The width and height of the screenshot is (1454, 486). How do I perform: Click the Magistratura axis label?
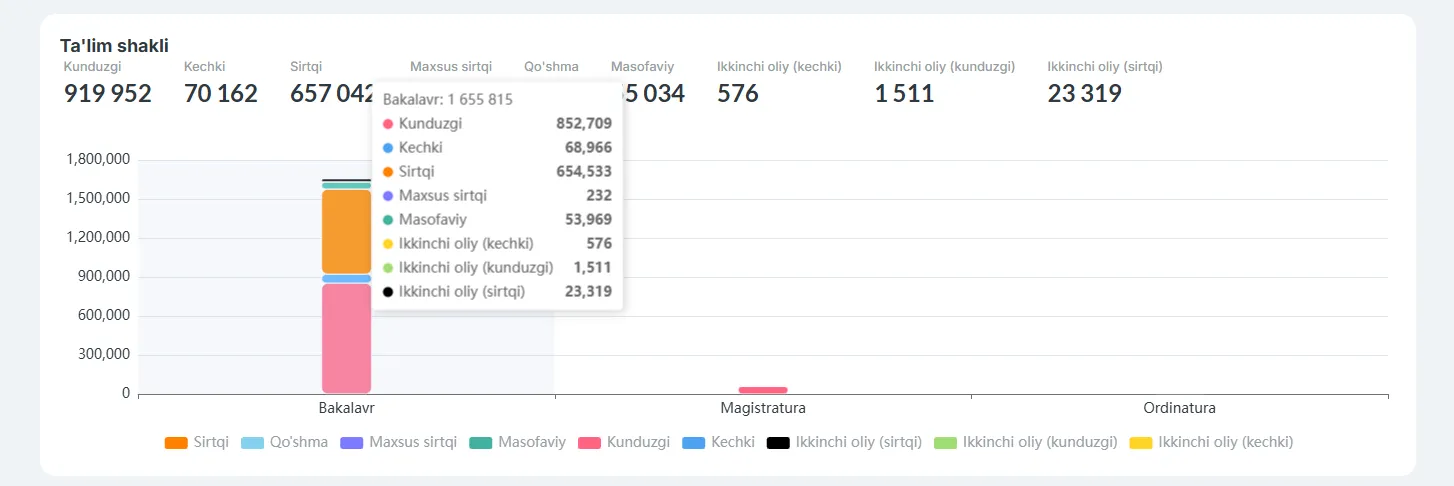point(762,409)
